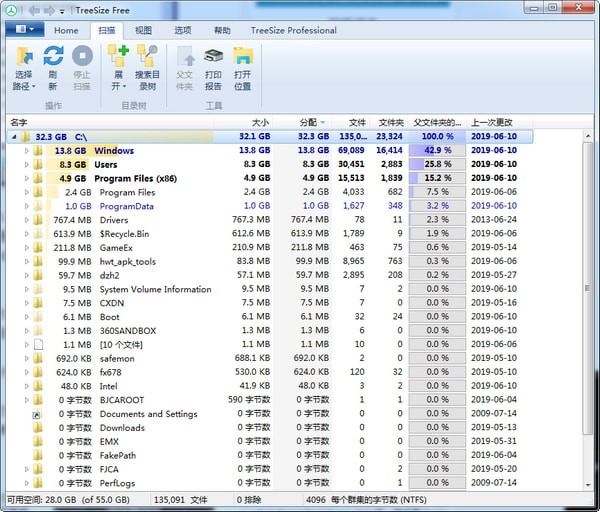This screenshot has height=512, width=600.
Task: Click the 停止扫描 stop scan icon
Action: click(83, 56)
